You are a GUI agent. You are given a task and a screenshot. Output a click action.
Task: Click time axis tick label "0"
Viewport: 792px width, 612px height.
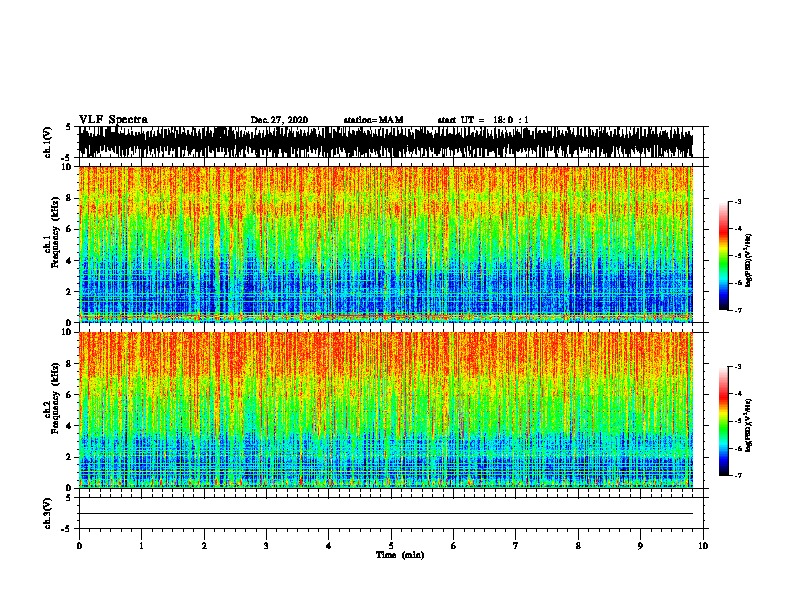coord(79,546)
